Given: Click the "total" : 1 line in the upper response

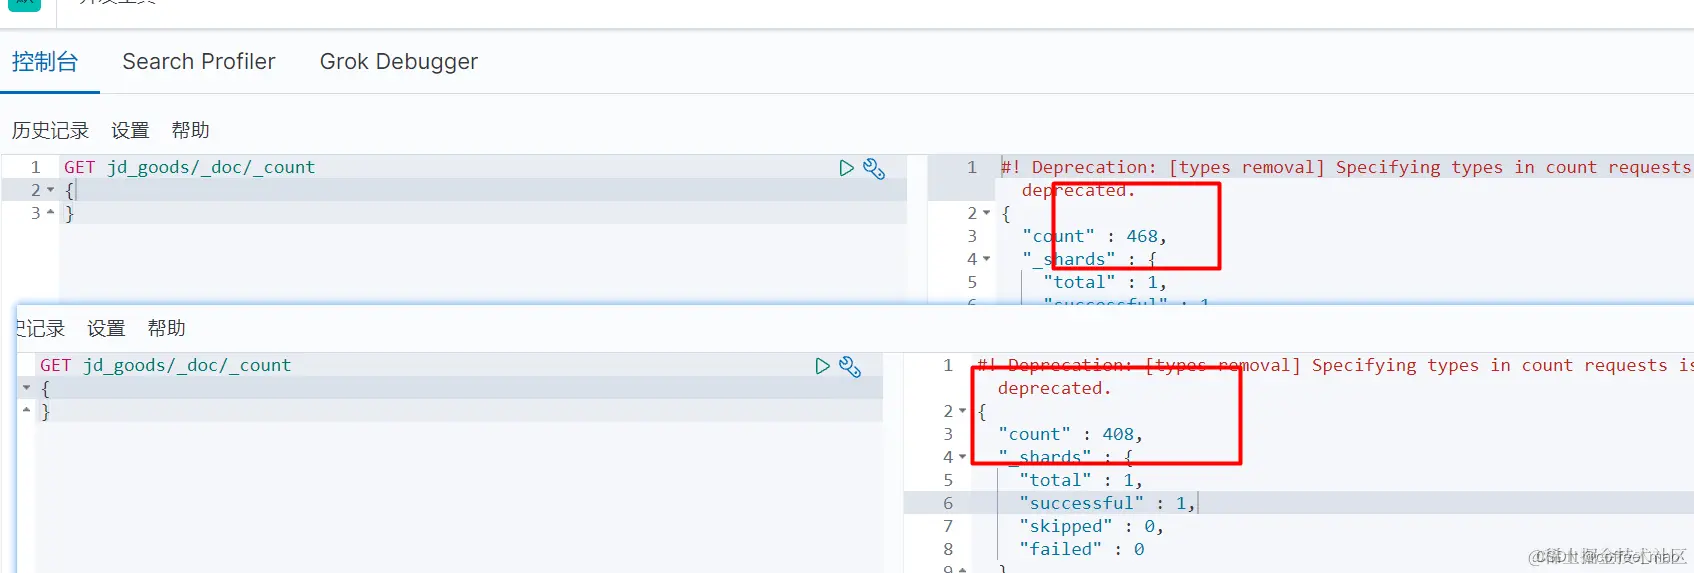Looking at the screenshot, I should click(1105, 282).
